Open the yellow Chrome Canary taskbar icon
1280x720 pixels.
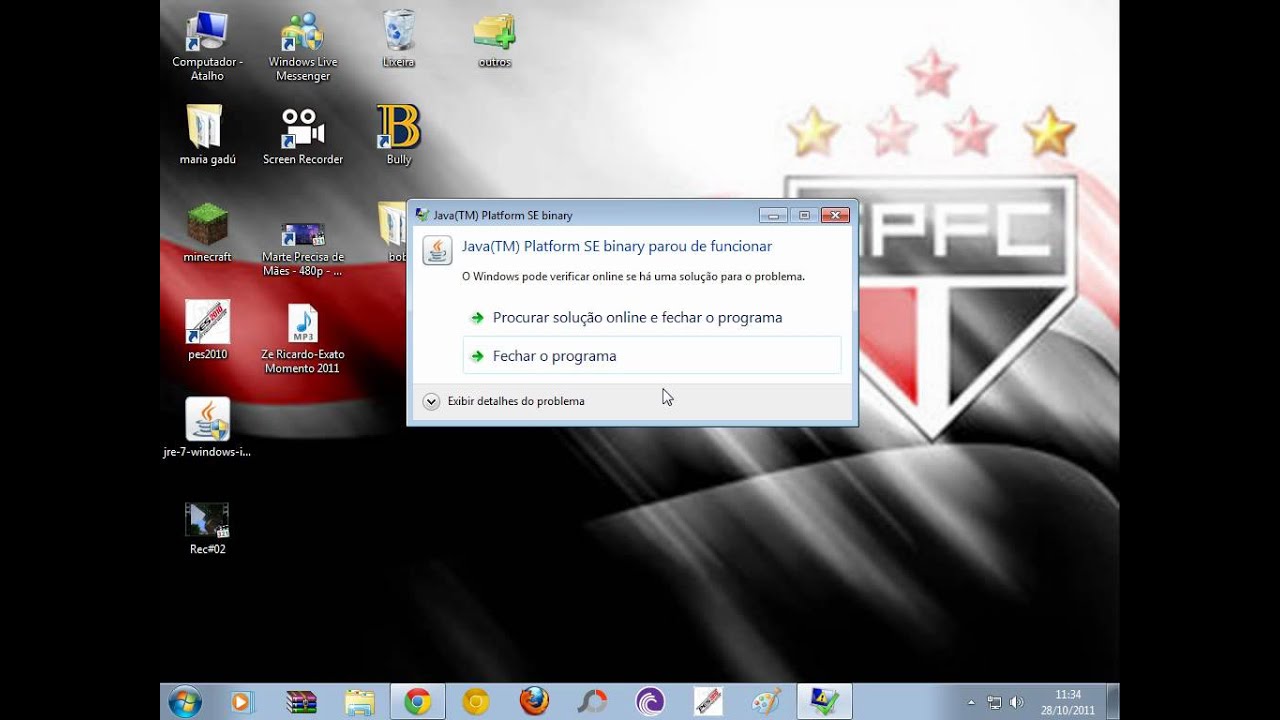476,702
